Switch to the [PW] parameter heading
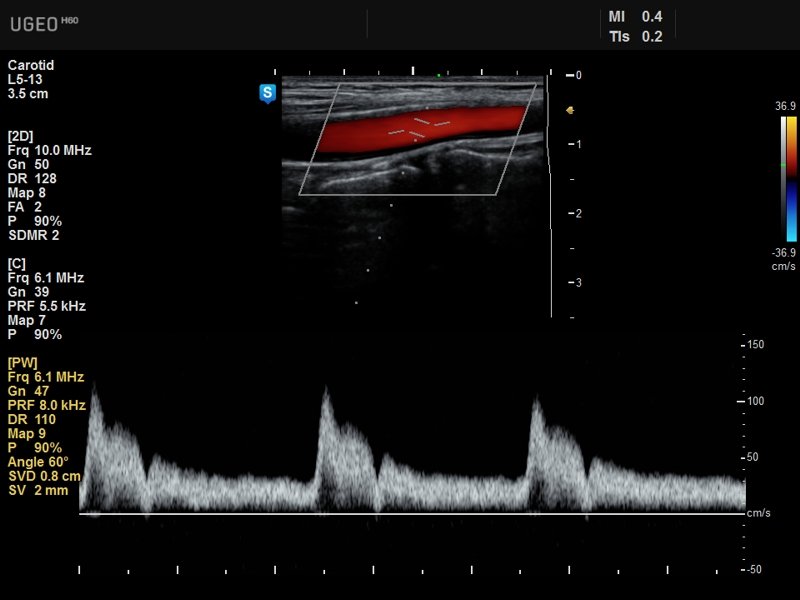This screenshot has height=600, width=800. tap(24, 362)
